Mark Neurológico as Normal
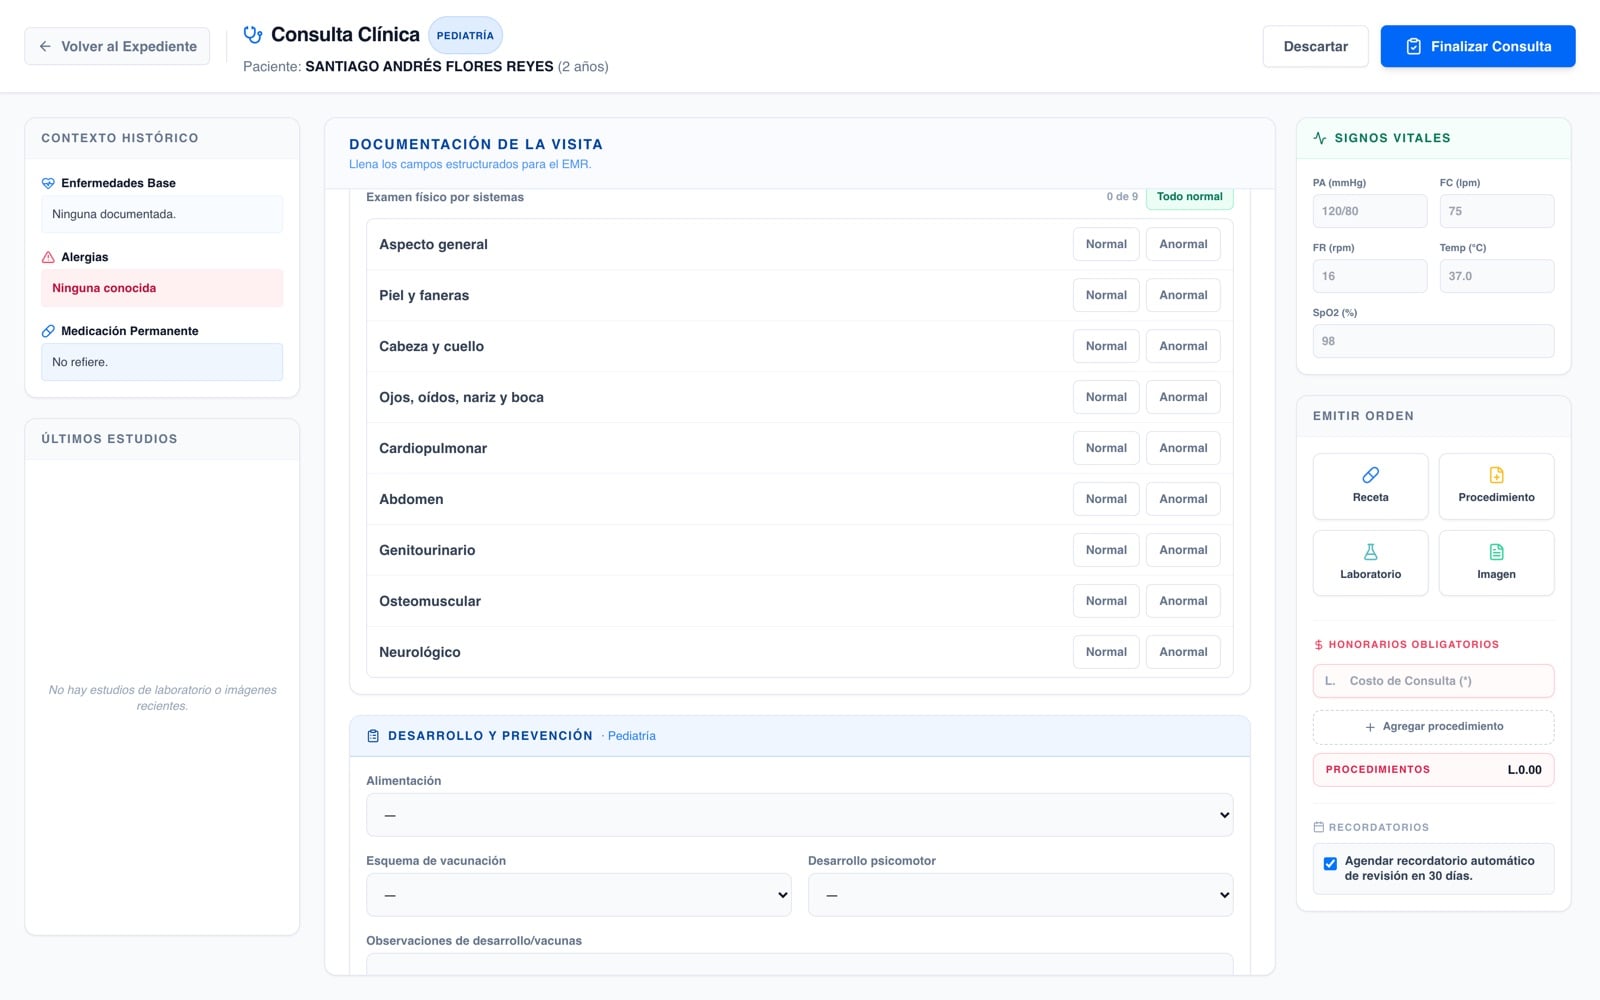The width and height of the screenshot is (1600, 1000). pyautogui.click(x=1106, y=652)
